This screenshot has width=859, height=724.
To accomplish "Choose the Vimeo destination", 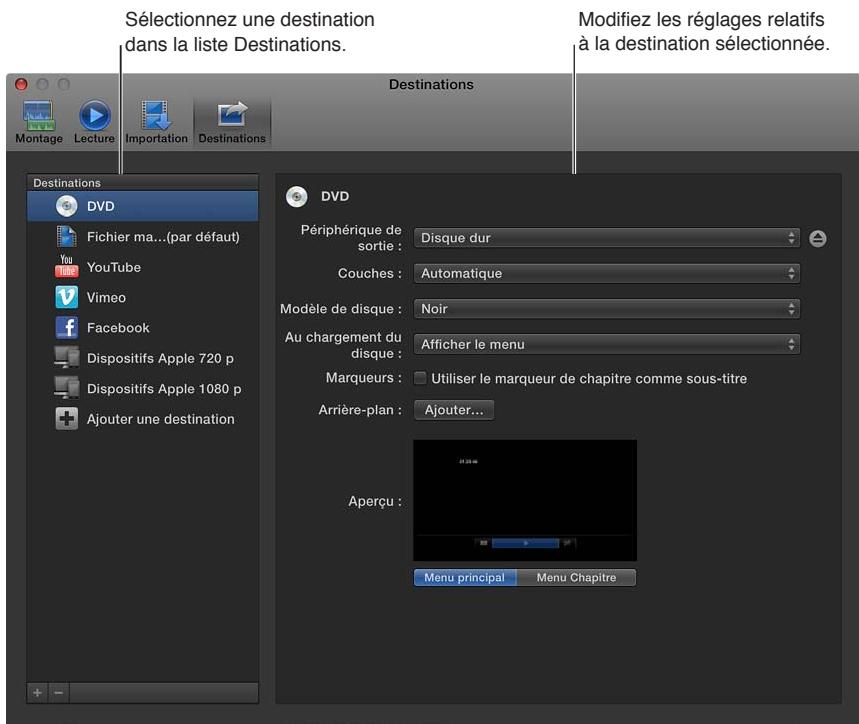I will [142, 297].
